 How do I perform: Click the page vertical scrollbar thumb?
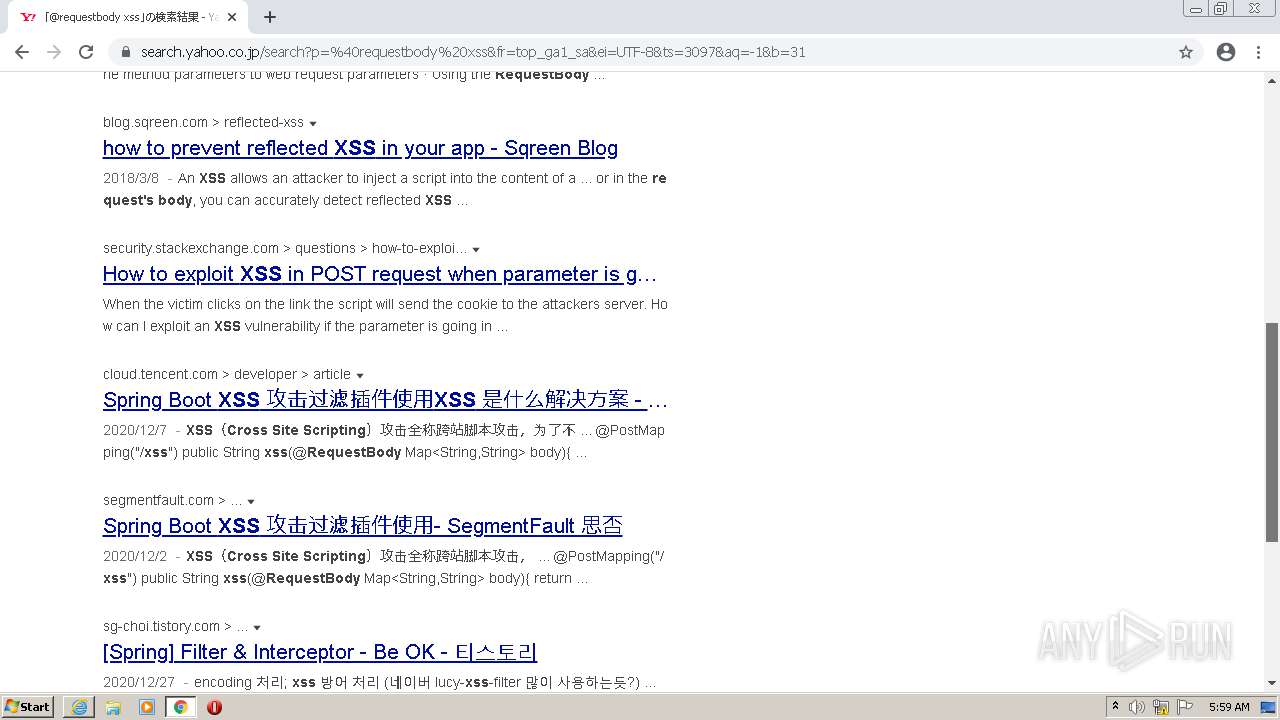pos(1272,432)
